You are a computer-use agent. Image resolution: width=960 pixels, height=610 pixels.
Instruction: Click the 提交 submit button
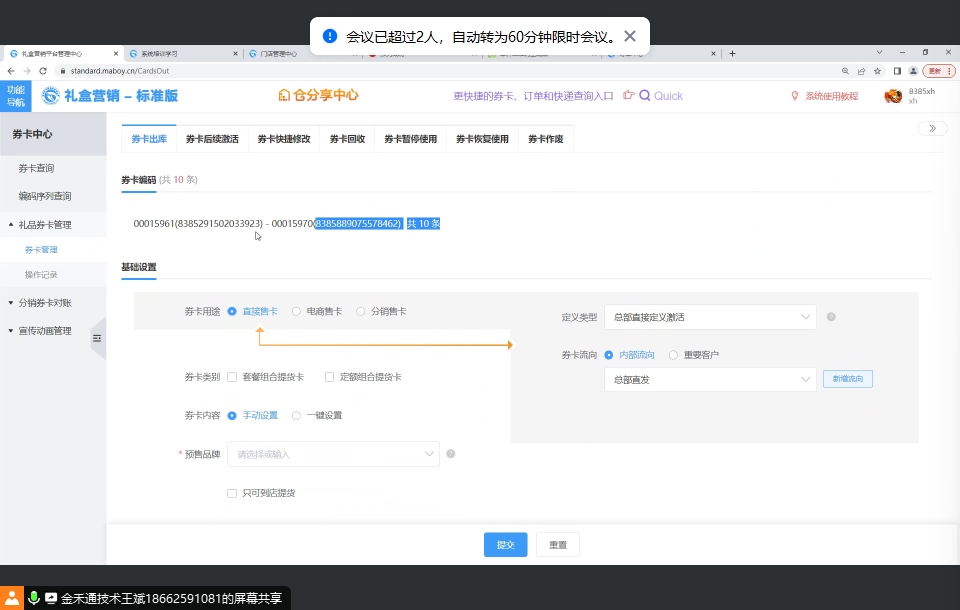505,545
